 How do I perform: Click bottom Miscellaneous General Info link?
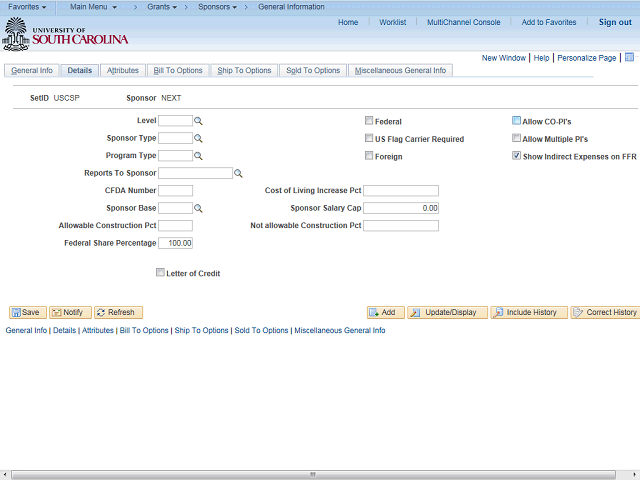(x=340, y=330)
